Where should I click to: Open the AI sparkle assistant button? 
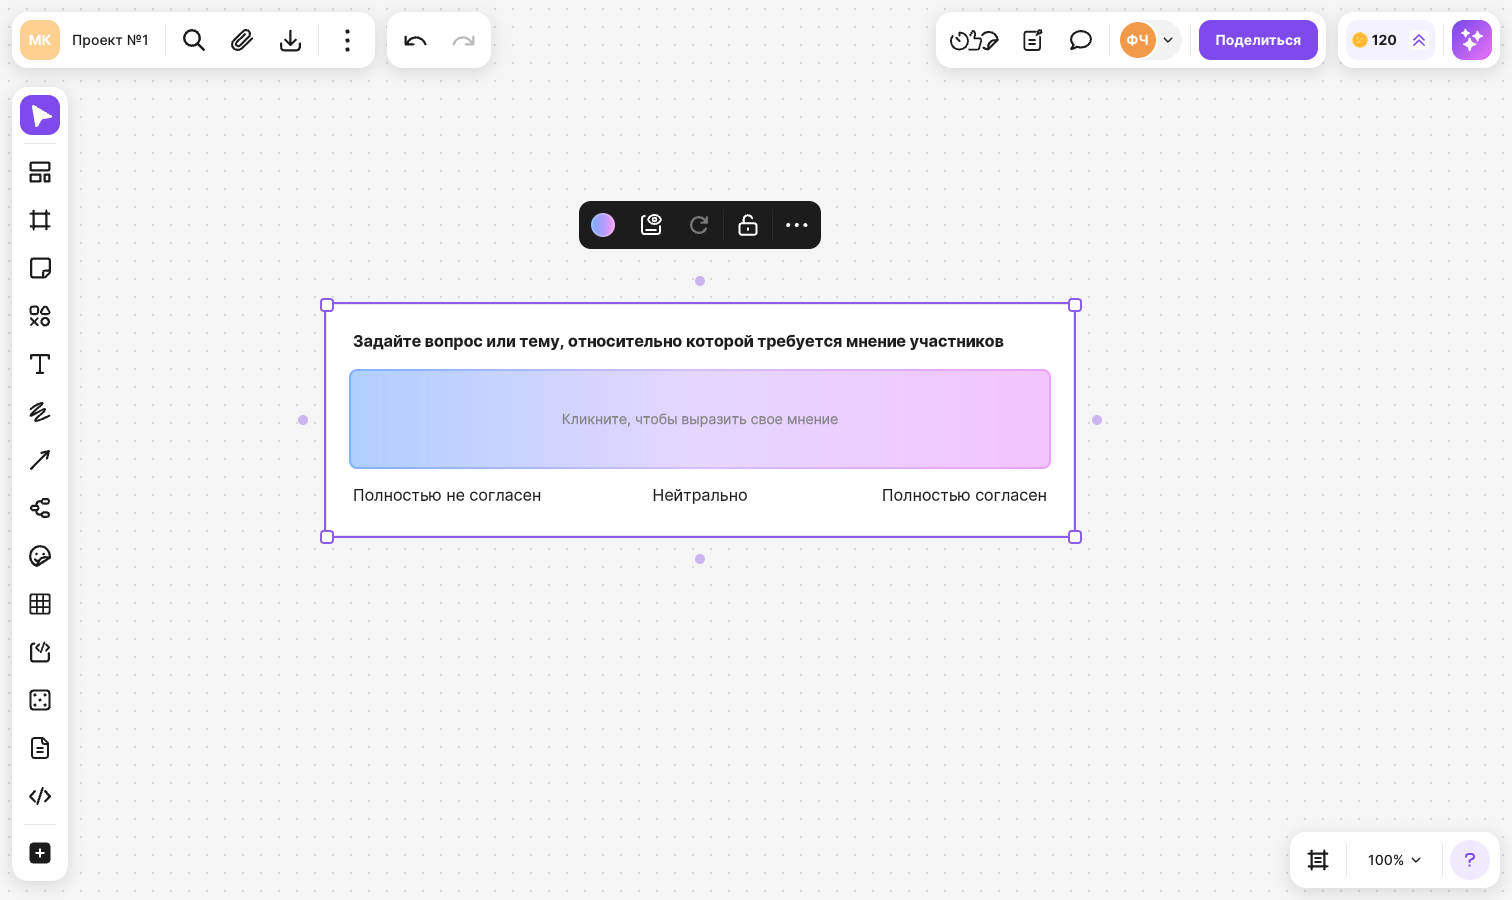pos(1472,40)
